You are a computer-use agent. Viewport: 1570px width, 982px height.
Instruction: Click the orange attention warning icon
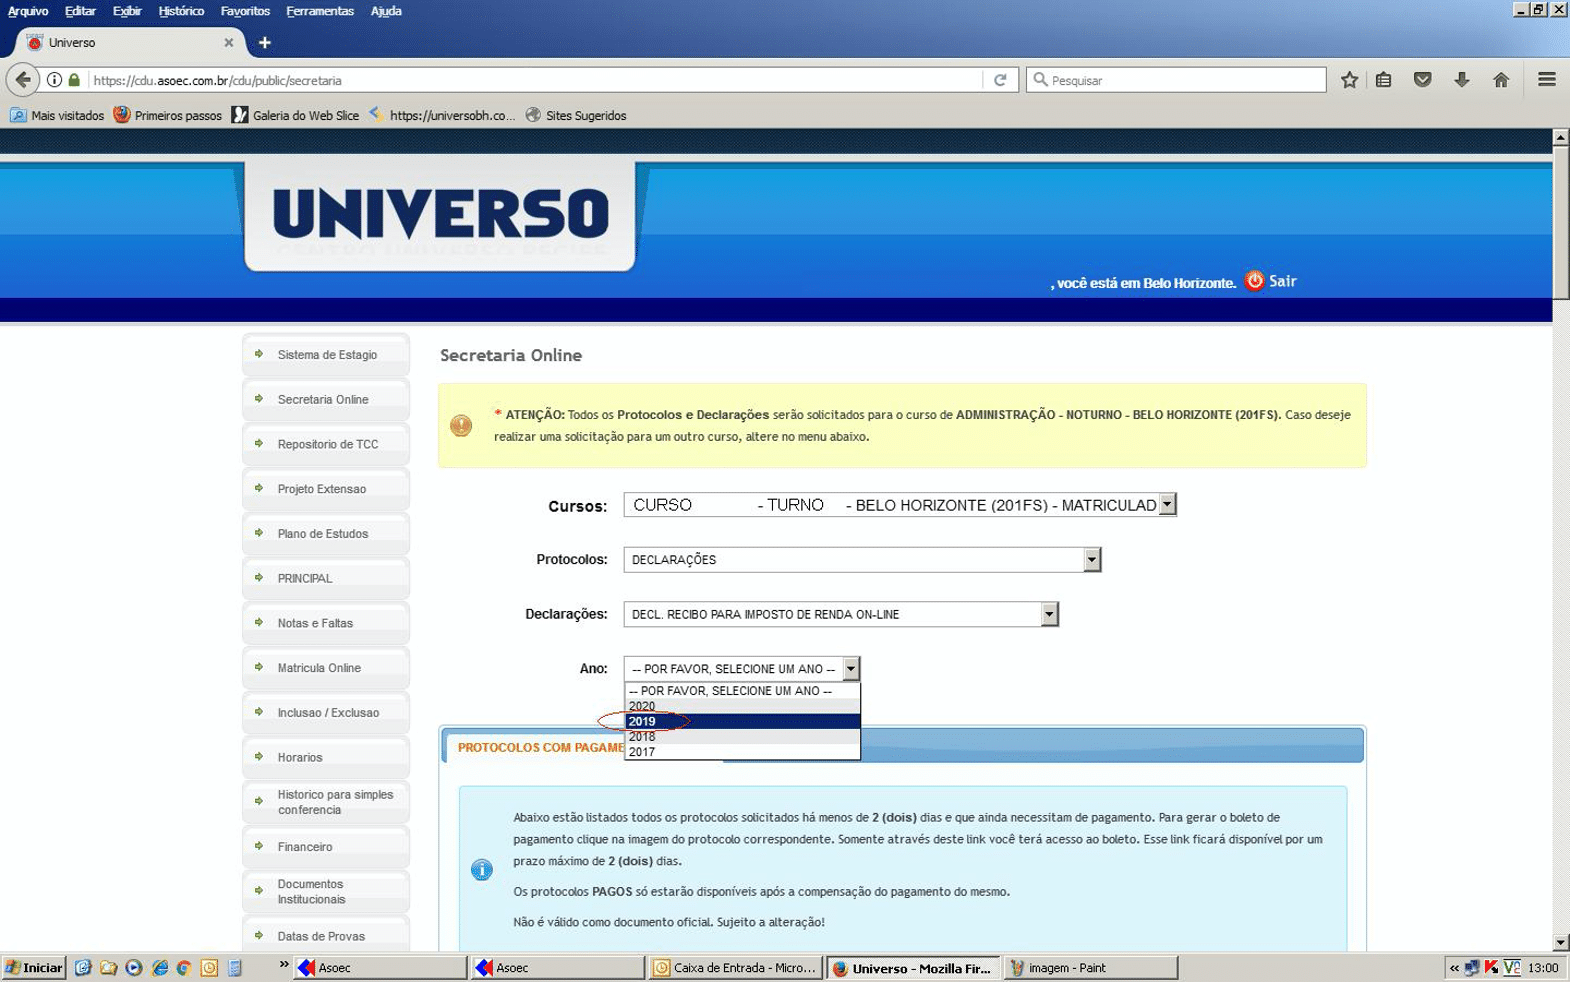tap(461, 426)
